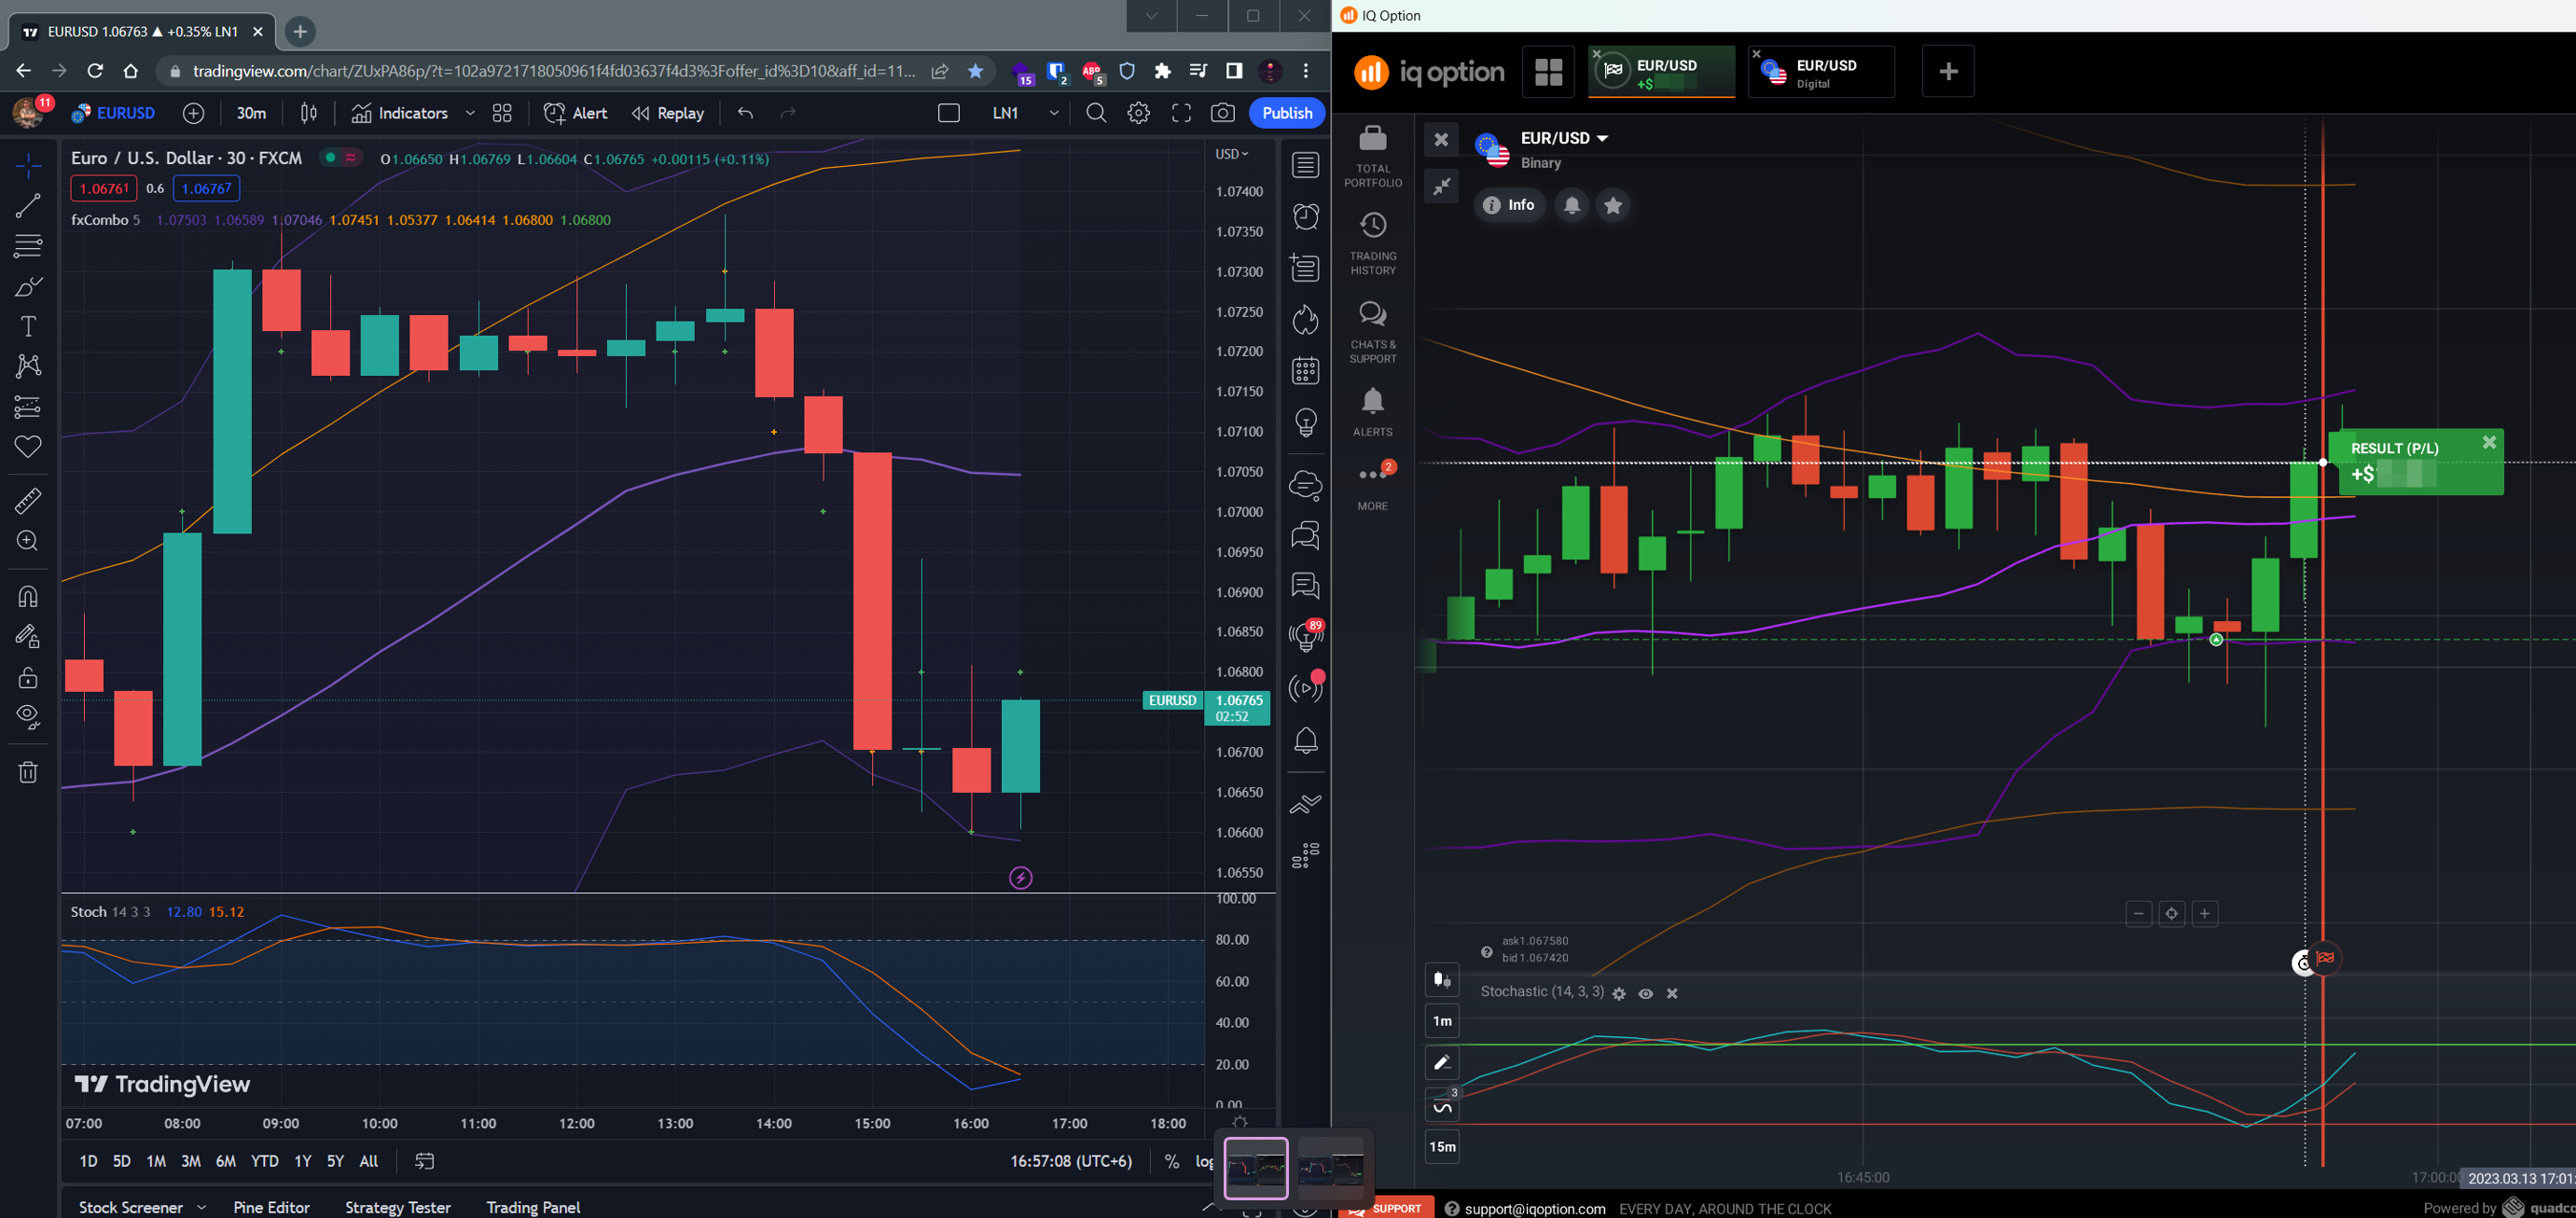Click the blue Publish button
Image resolution: width=2576 pixels, height=1218 pixels.
tap(1287, 113)
